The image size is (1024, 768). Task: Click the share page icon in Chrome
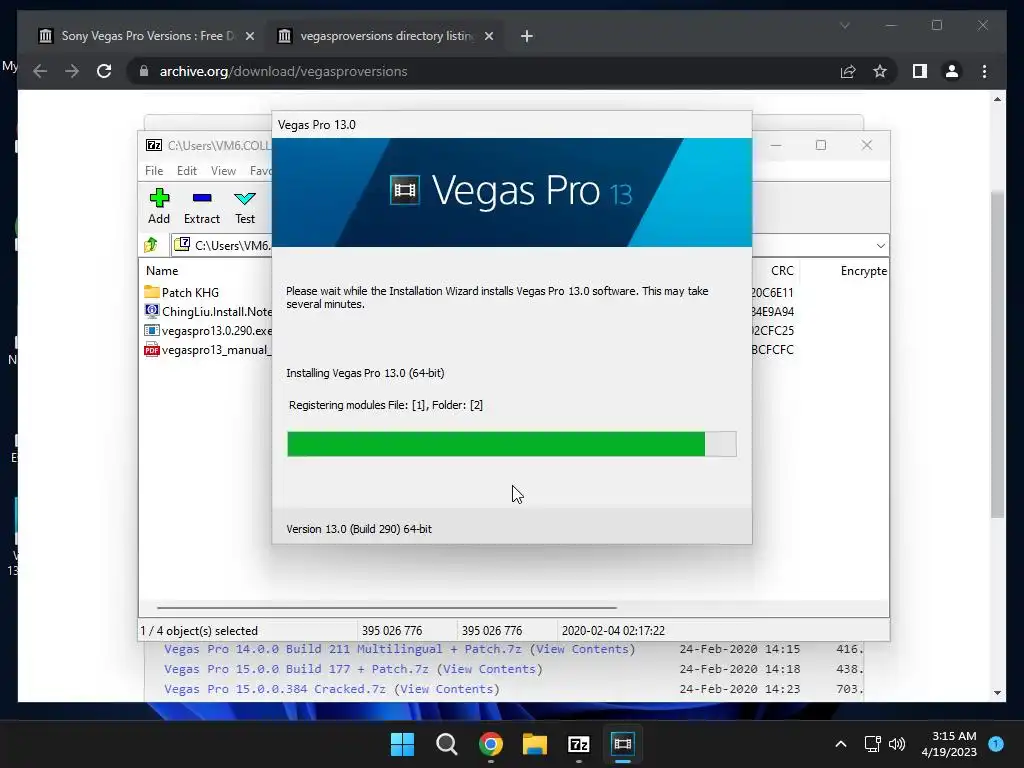point(848,71)
